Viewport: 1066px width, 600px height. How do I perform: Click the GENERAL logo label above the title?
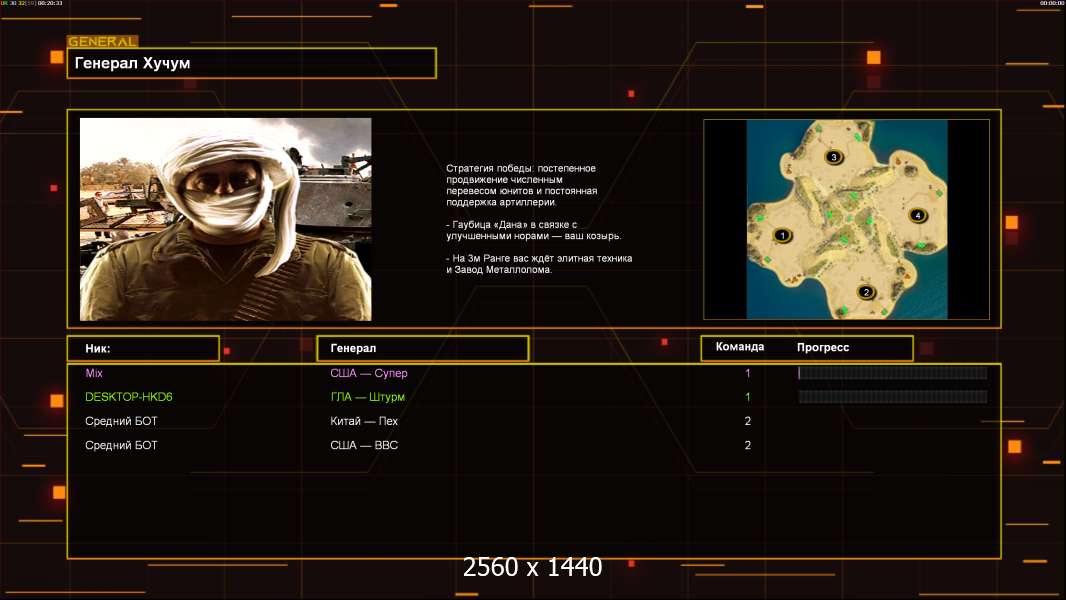point(102,42)
